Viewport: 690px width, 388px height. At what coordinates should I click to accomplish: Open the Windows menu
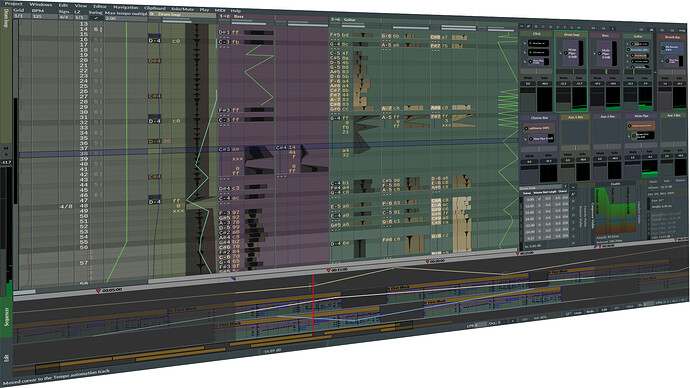point(40,4)
